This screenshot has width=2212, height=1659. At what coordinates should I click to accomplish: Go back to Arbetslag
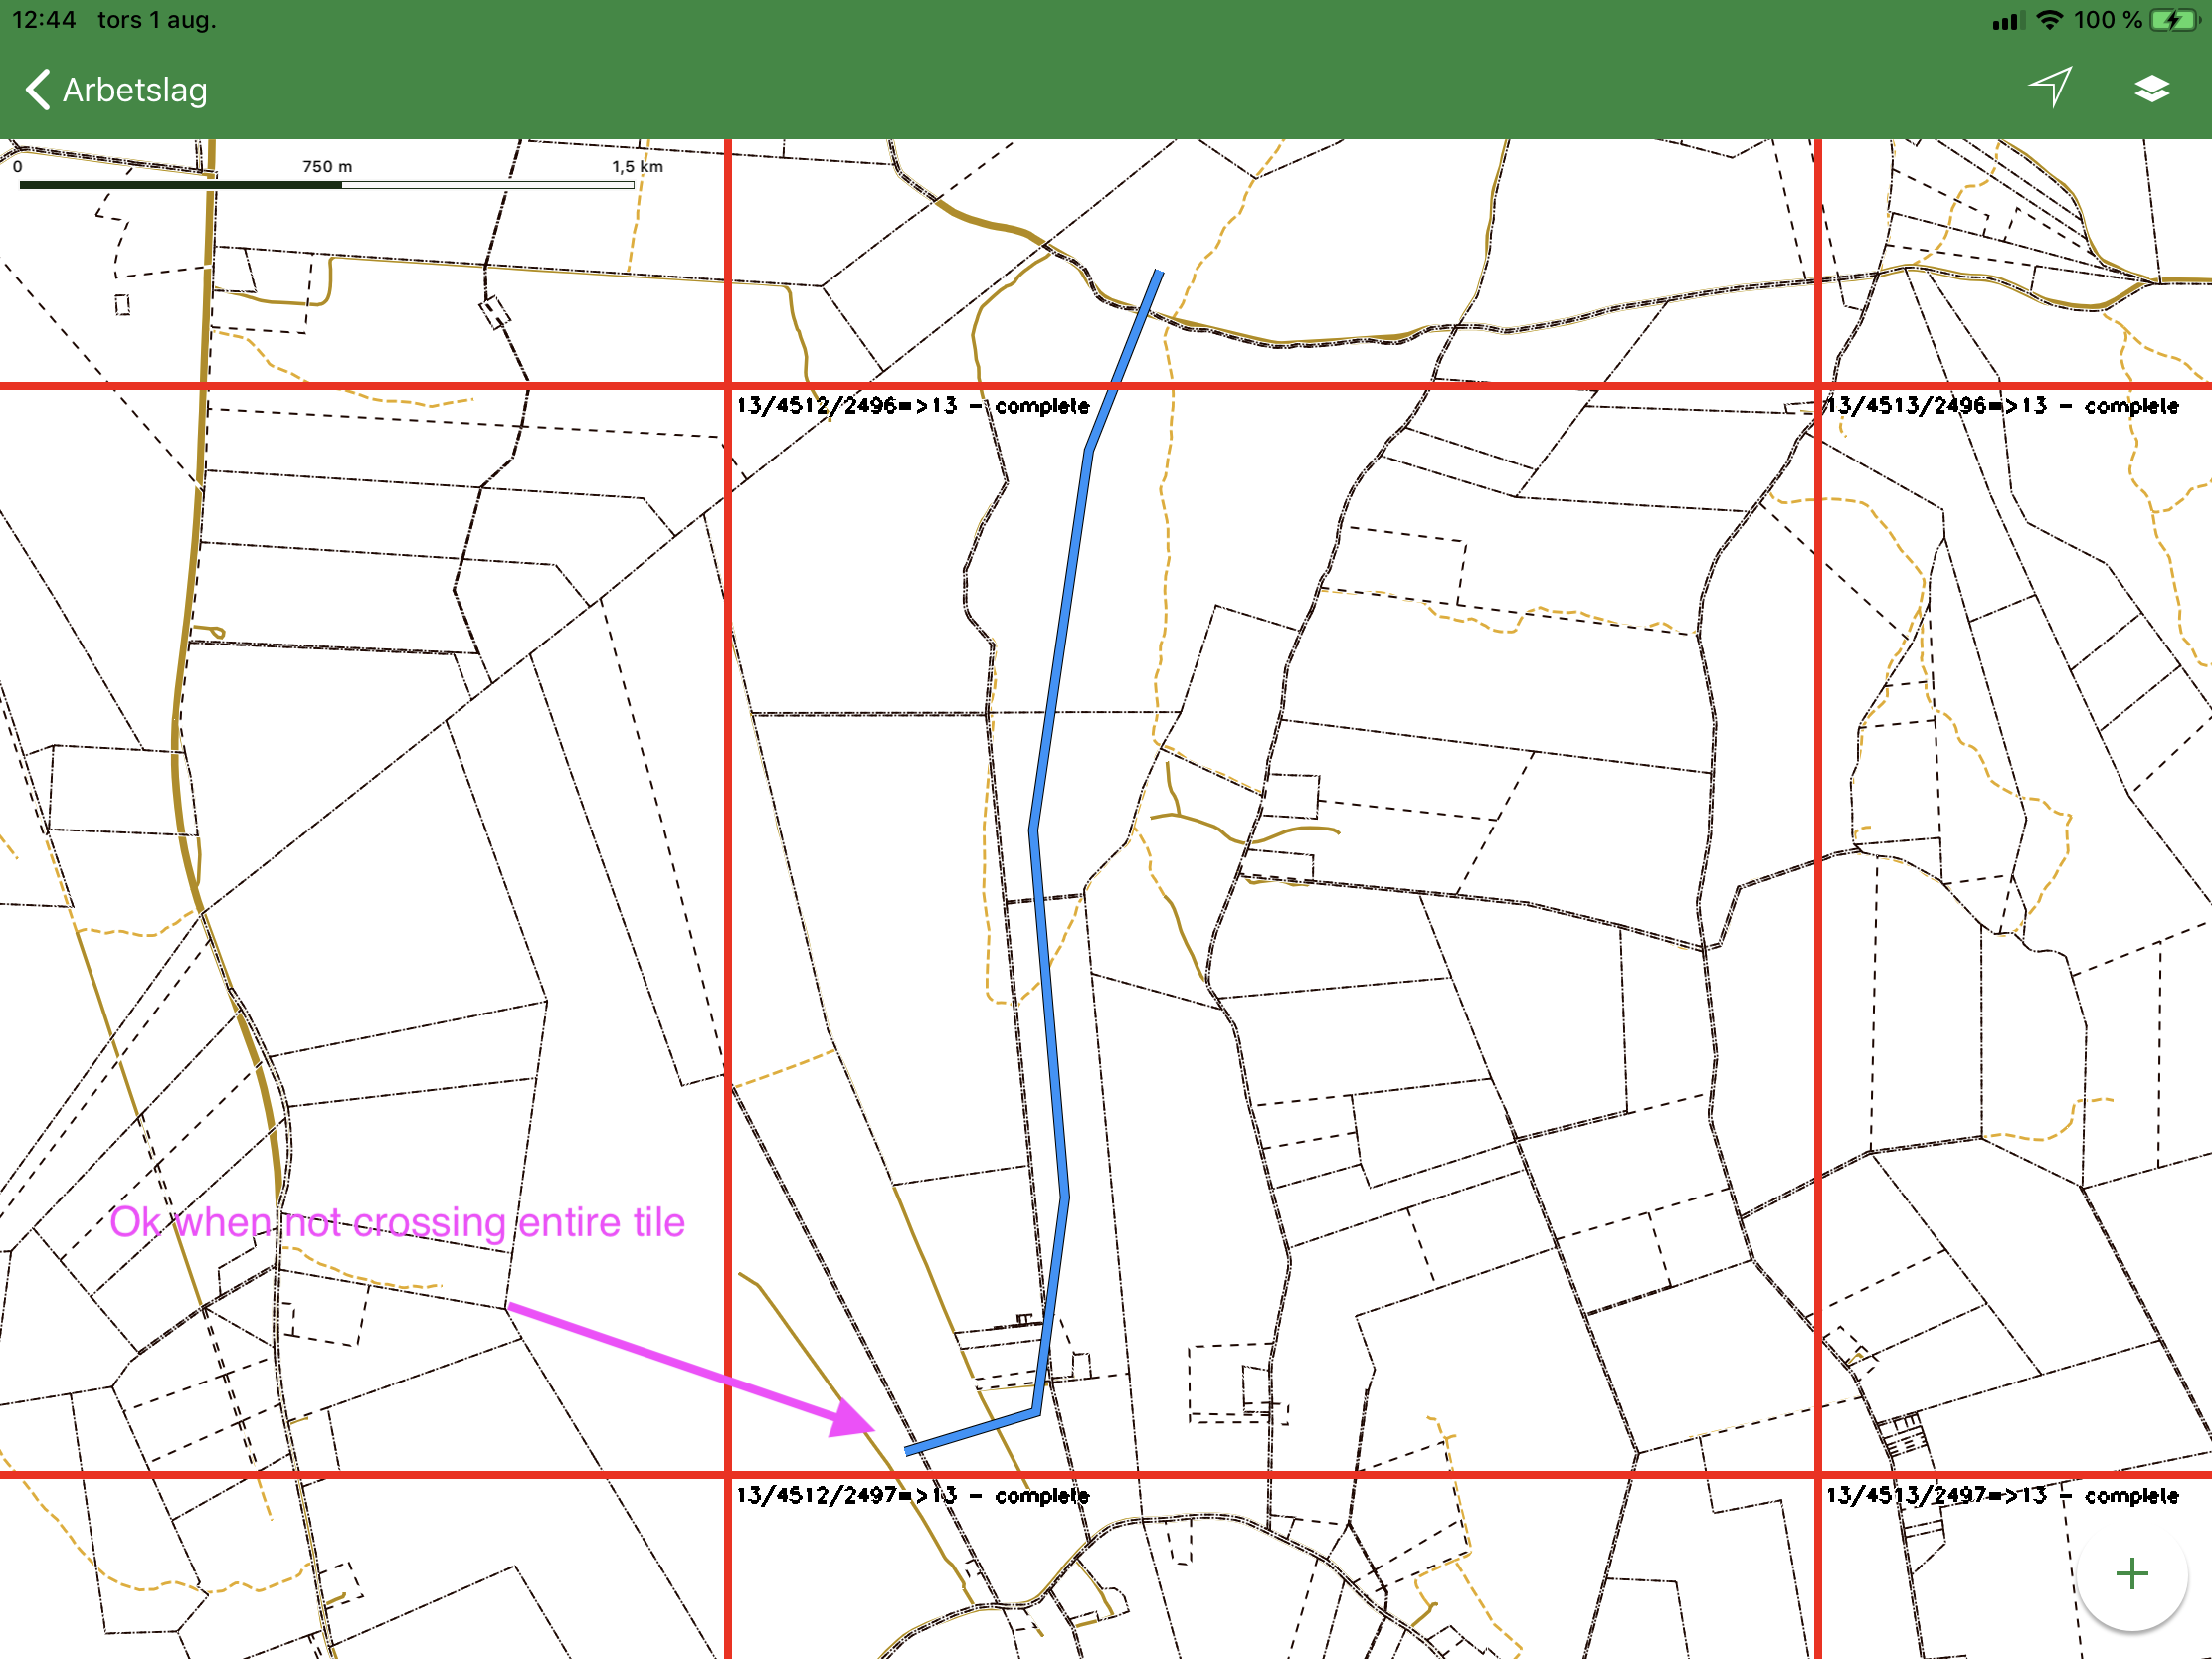[134, 90]
